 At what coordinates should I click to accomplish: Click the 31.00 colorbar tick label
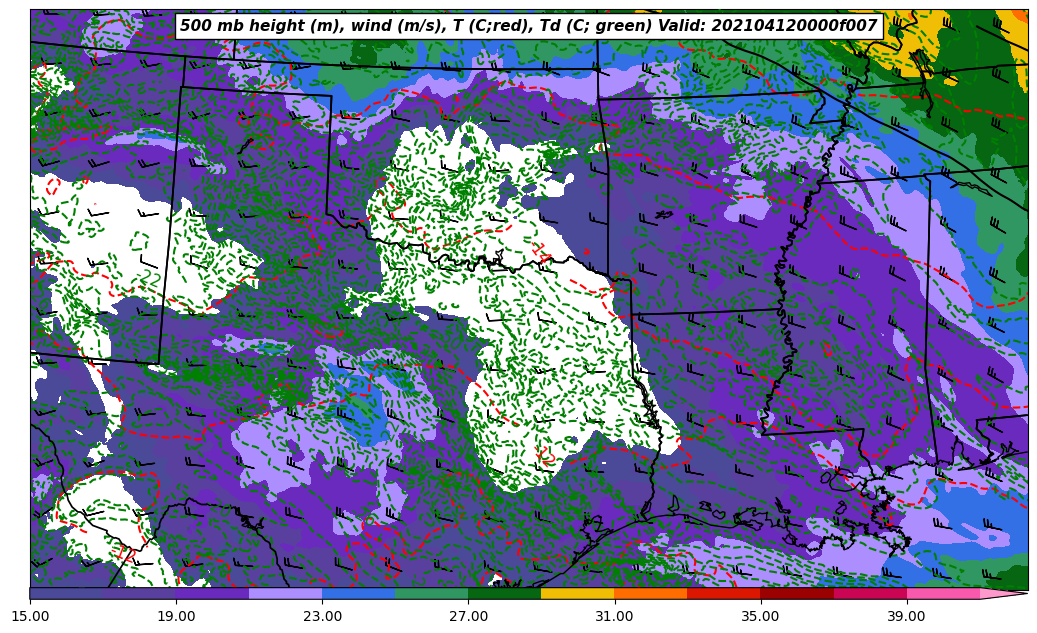tap(614, 616)
